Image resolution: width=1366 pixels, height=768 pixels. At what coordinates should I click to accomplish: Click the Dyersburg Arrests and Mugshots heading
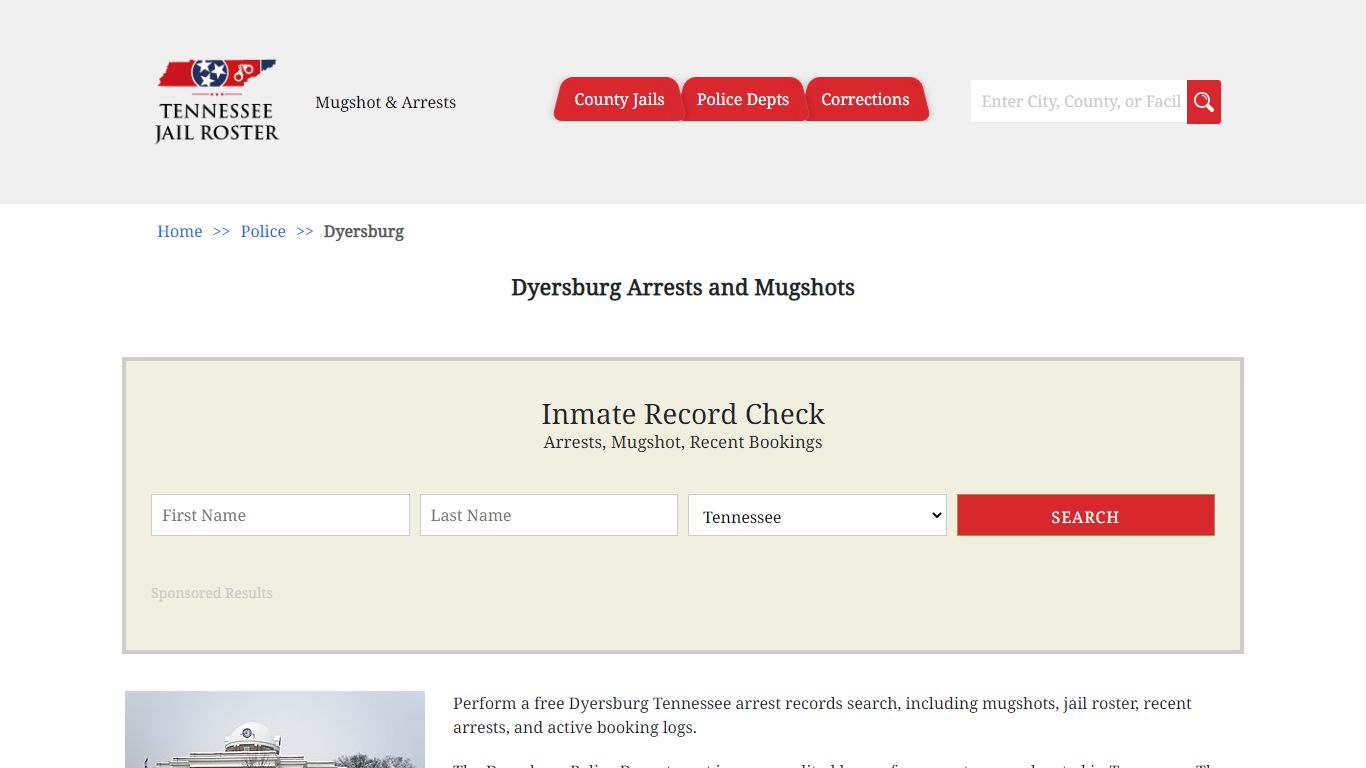683,288
